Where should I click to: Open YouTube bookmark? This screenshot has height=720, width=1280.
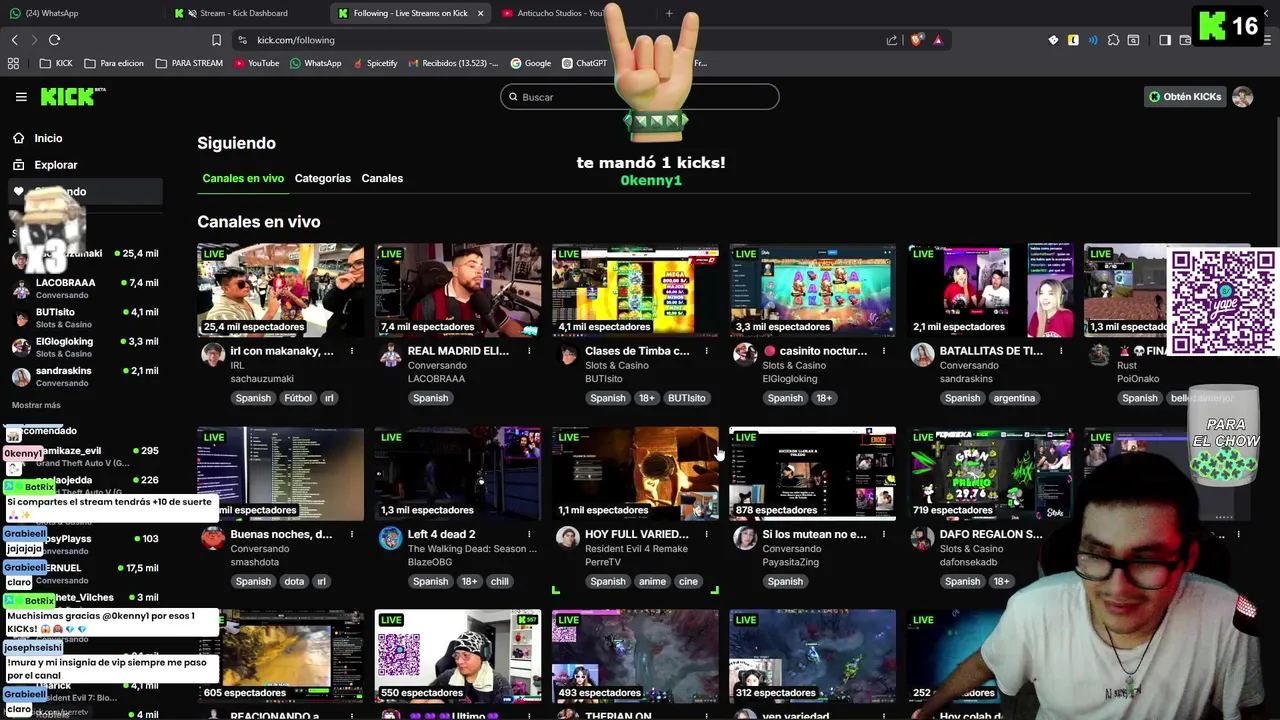pyautogui.click(x=257, y=63)
